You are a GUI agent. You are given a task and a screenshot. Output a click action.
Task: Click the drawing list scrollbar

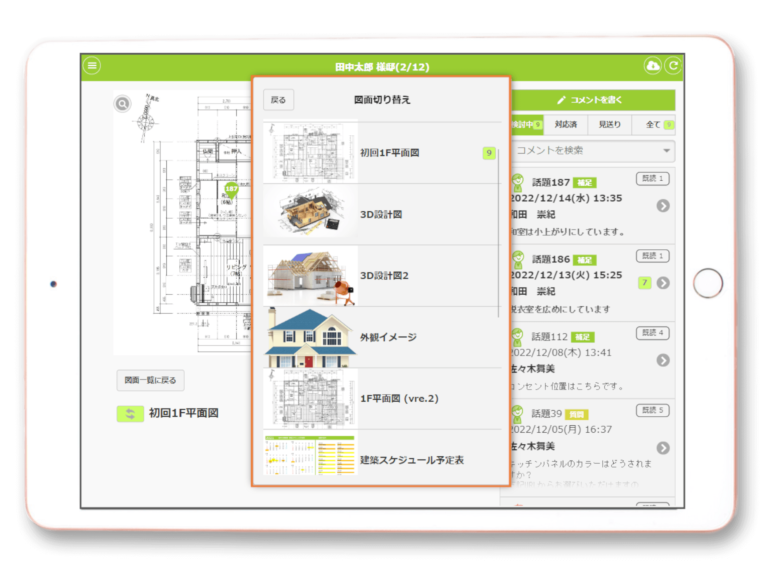click(x=500, y=230)
